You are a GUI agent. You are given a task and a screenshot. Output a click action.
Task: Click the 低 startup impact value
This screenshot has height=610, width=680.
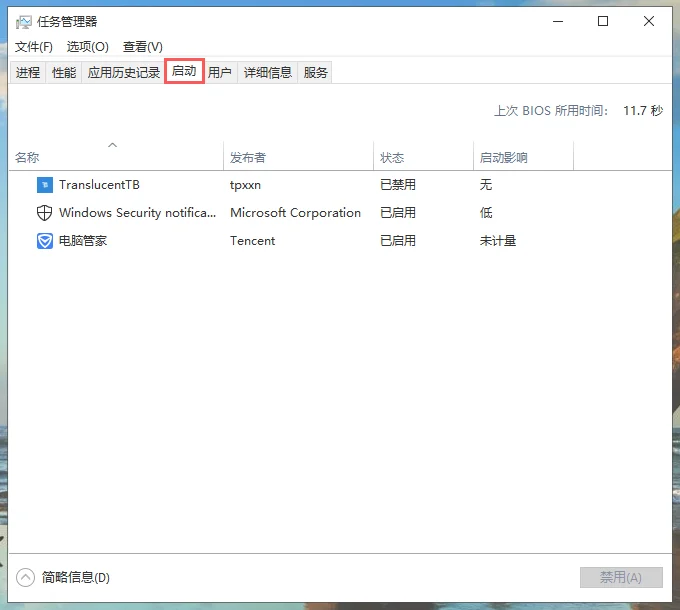[x=486, y=213]
